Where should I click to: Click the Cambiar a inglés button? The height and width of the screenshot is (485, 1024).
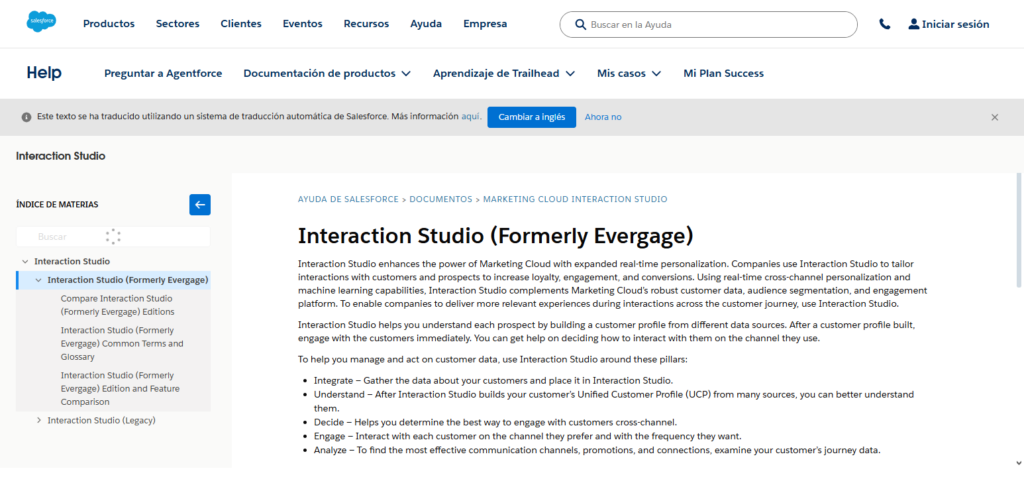pos(532,117)
